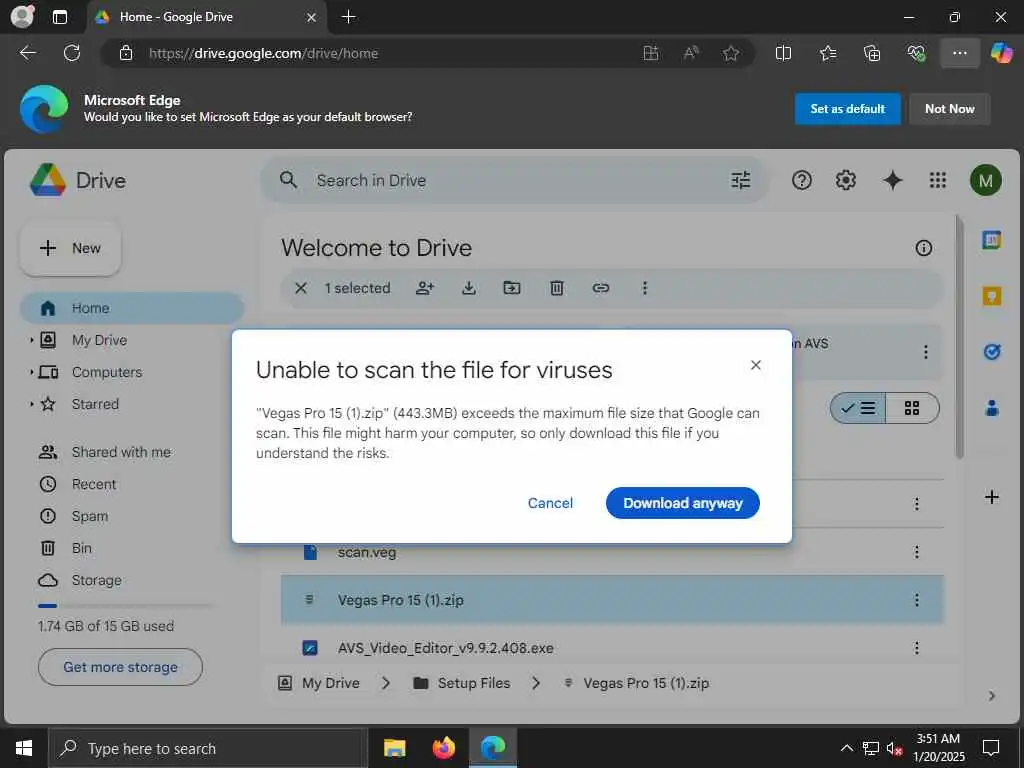The width and height of the screenshot is (1024, 768).
Task: Open Drive help support icon
Action: point(801,180)
